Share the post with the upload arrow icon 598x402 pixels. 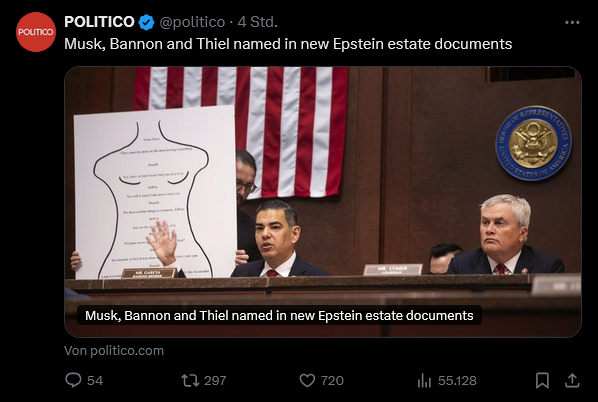click(x=572, y=380)
